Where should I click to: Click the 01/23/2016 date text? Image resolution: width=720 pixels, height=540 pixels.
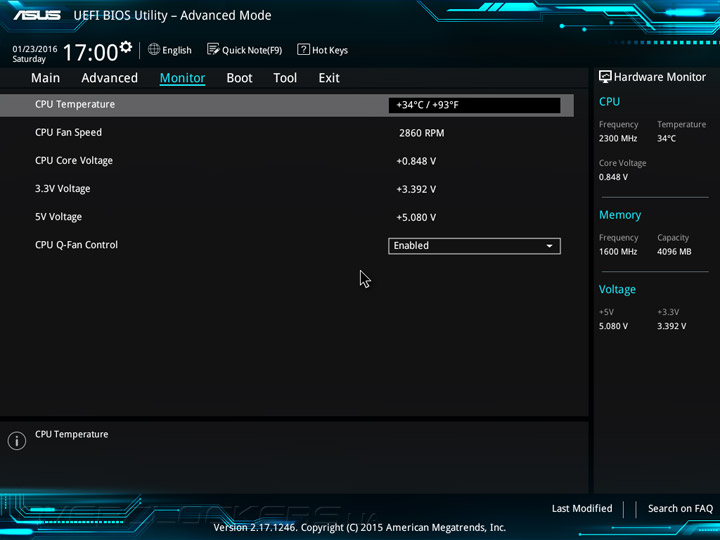pos(35,49)
